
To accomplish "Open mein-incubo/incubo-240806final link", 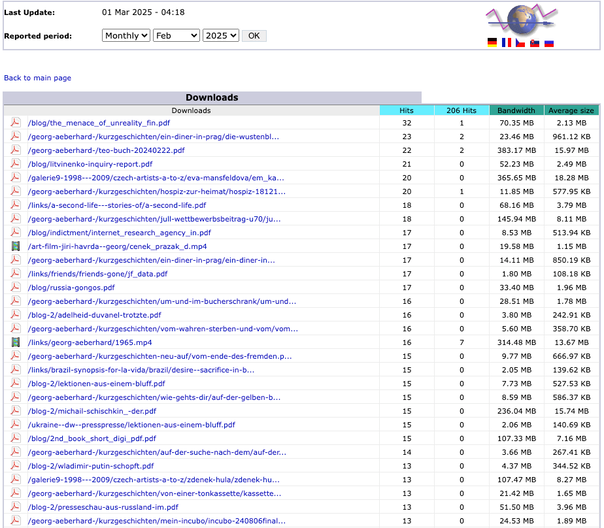I will click(x=157, y=521).
